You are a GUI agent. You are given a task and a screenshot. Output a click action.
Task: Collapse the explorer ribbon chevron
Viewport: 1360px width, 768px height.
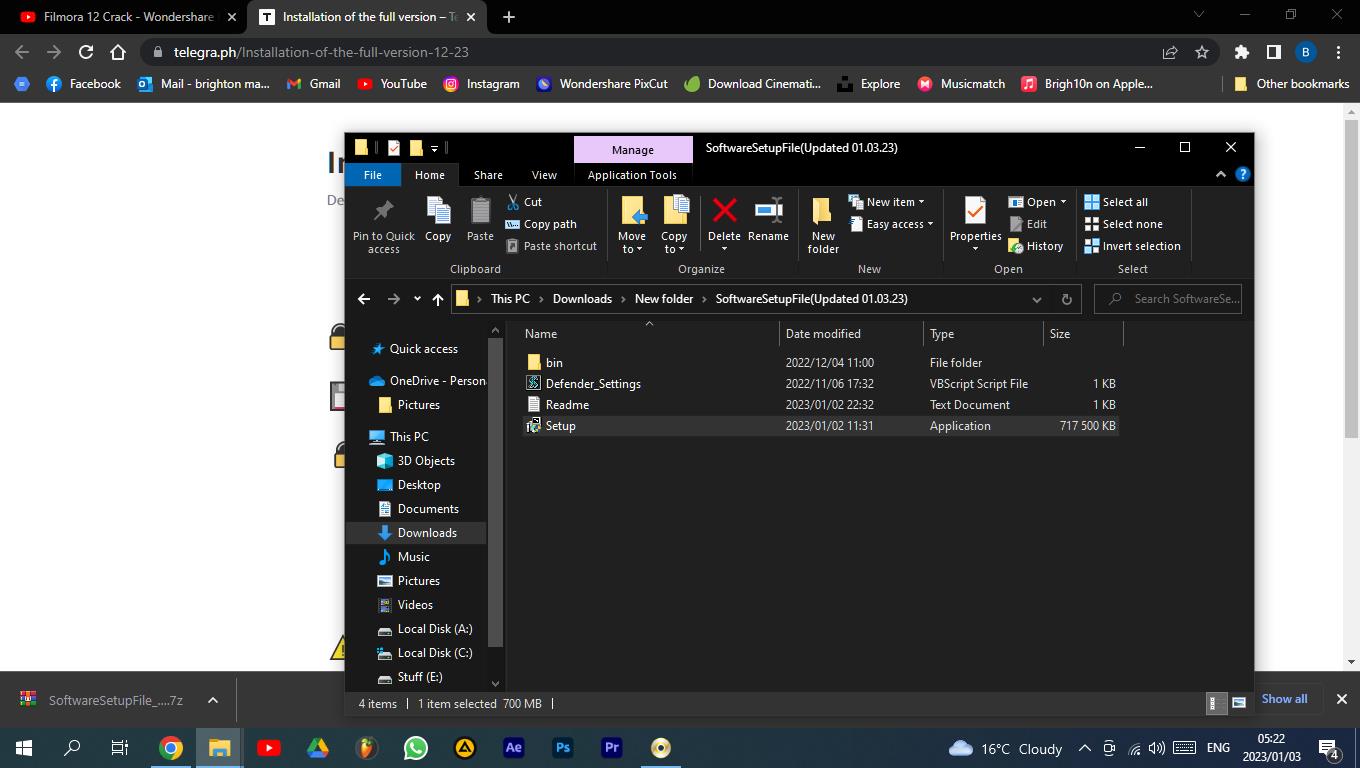tap(1220, 174)
